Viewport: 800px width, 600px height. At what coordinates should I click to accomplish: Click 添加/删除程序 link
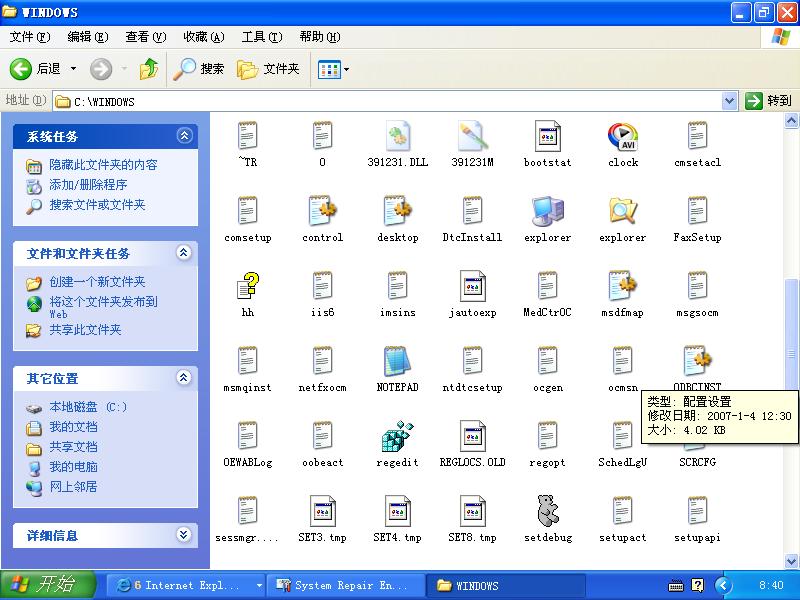click(88, 185)
